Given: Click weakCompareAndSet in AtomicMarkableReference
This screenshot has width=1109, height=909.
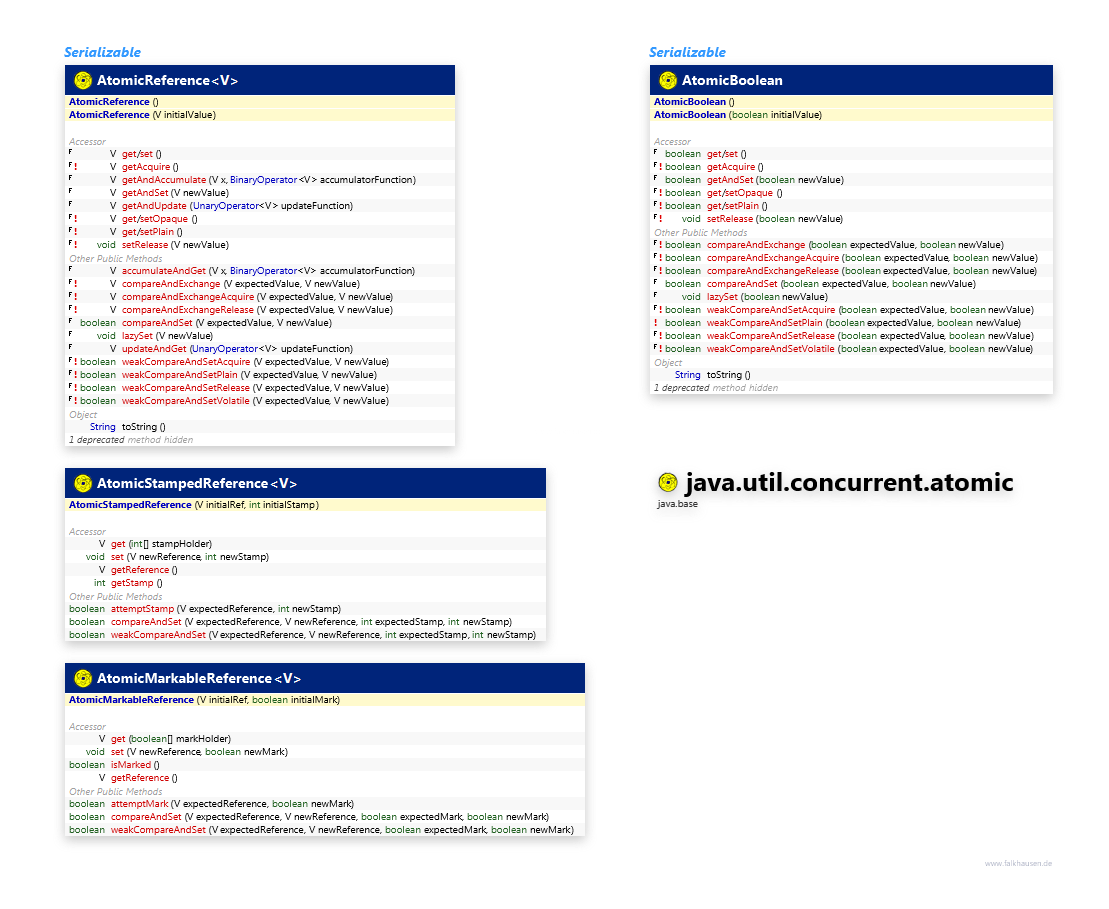Looking at the screenshot, I should pyautogui.click(x=158, y=830).
